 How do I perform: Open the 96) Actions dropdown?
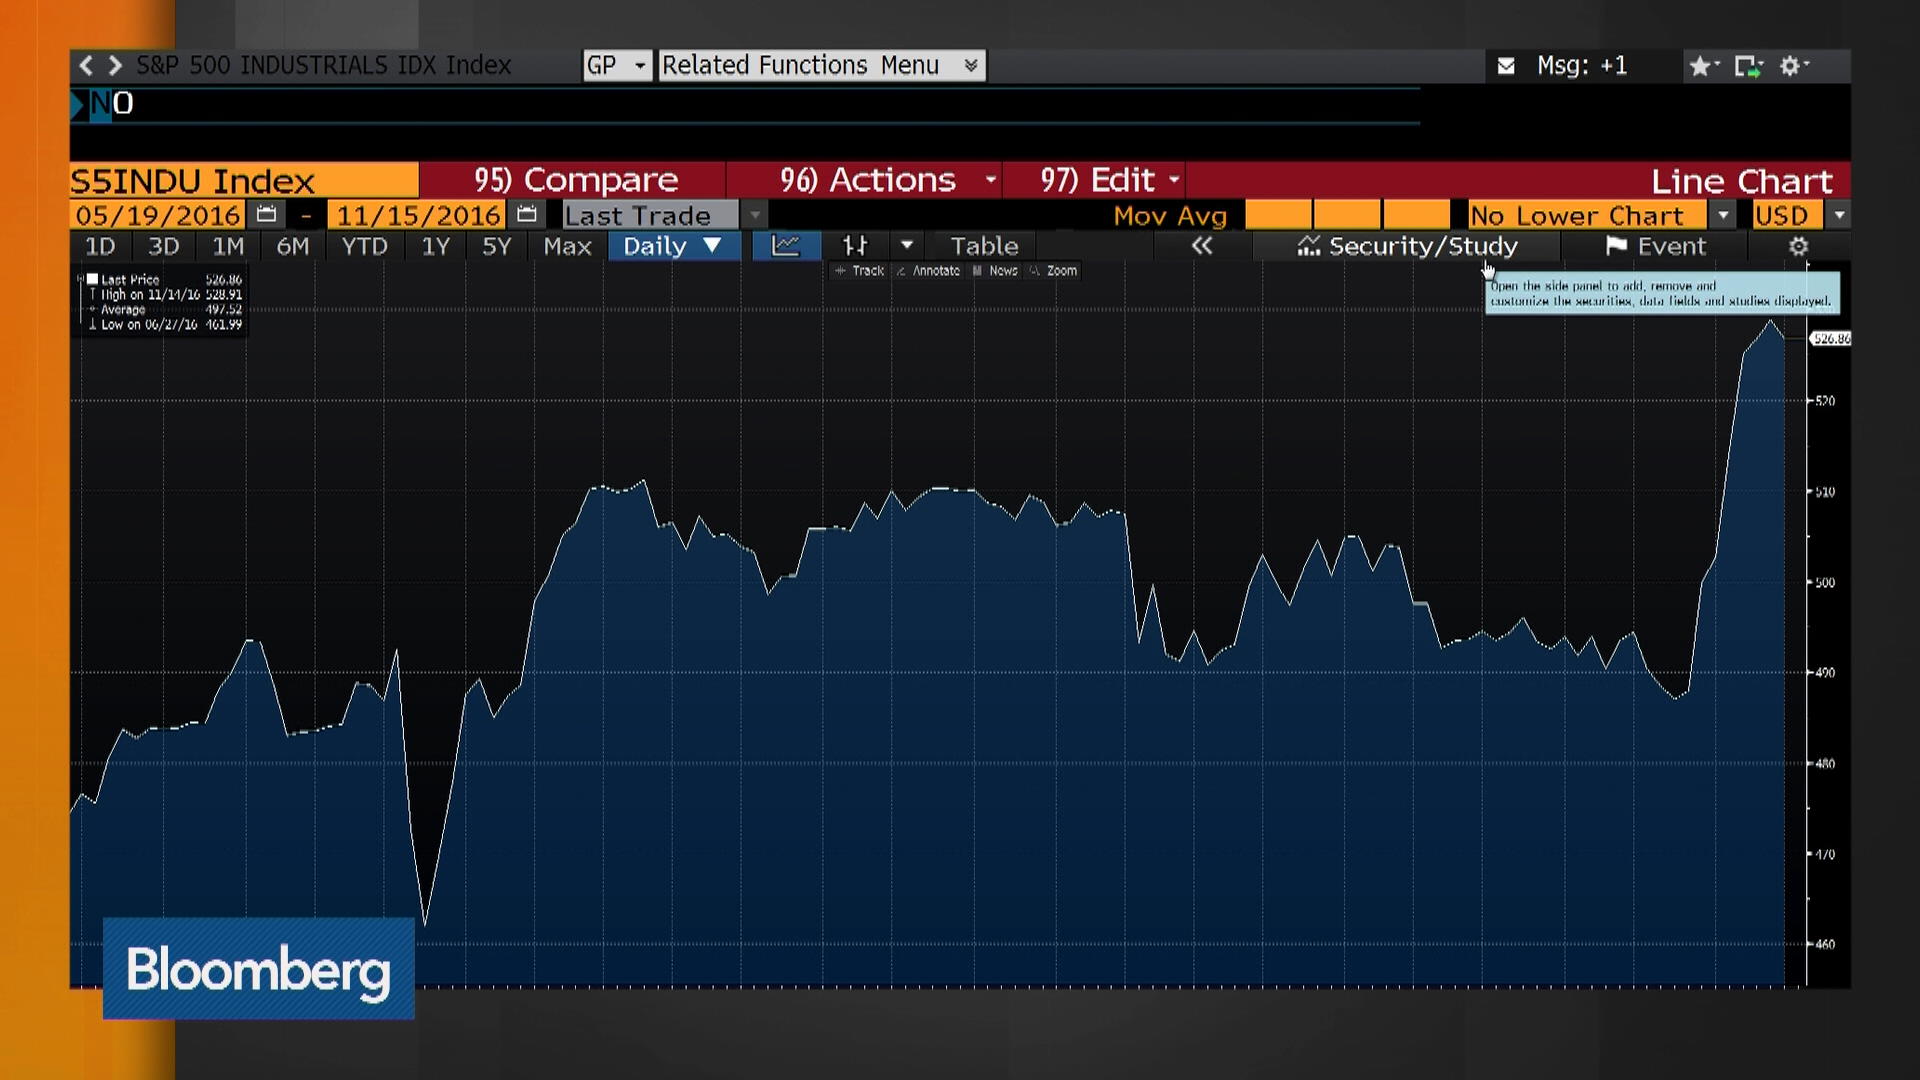tap(990, 180)
